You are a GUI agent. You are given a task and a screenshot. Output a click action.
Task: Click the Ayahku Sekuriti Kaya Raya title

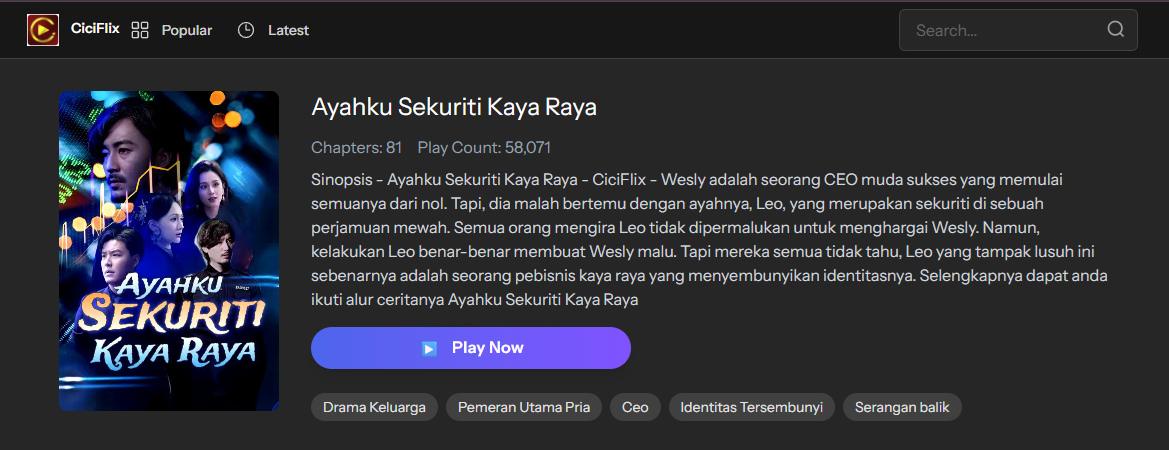click(x=454, y=107)
